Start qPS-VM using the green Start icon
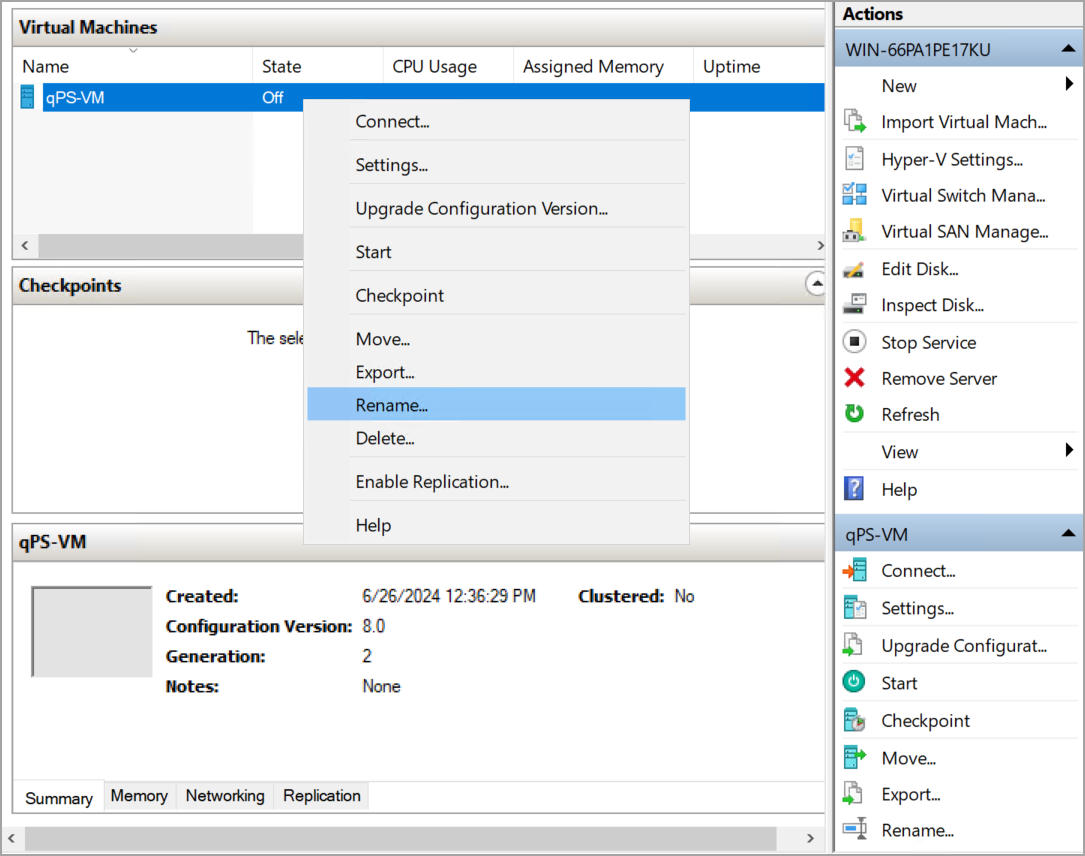 [854, 682]
